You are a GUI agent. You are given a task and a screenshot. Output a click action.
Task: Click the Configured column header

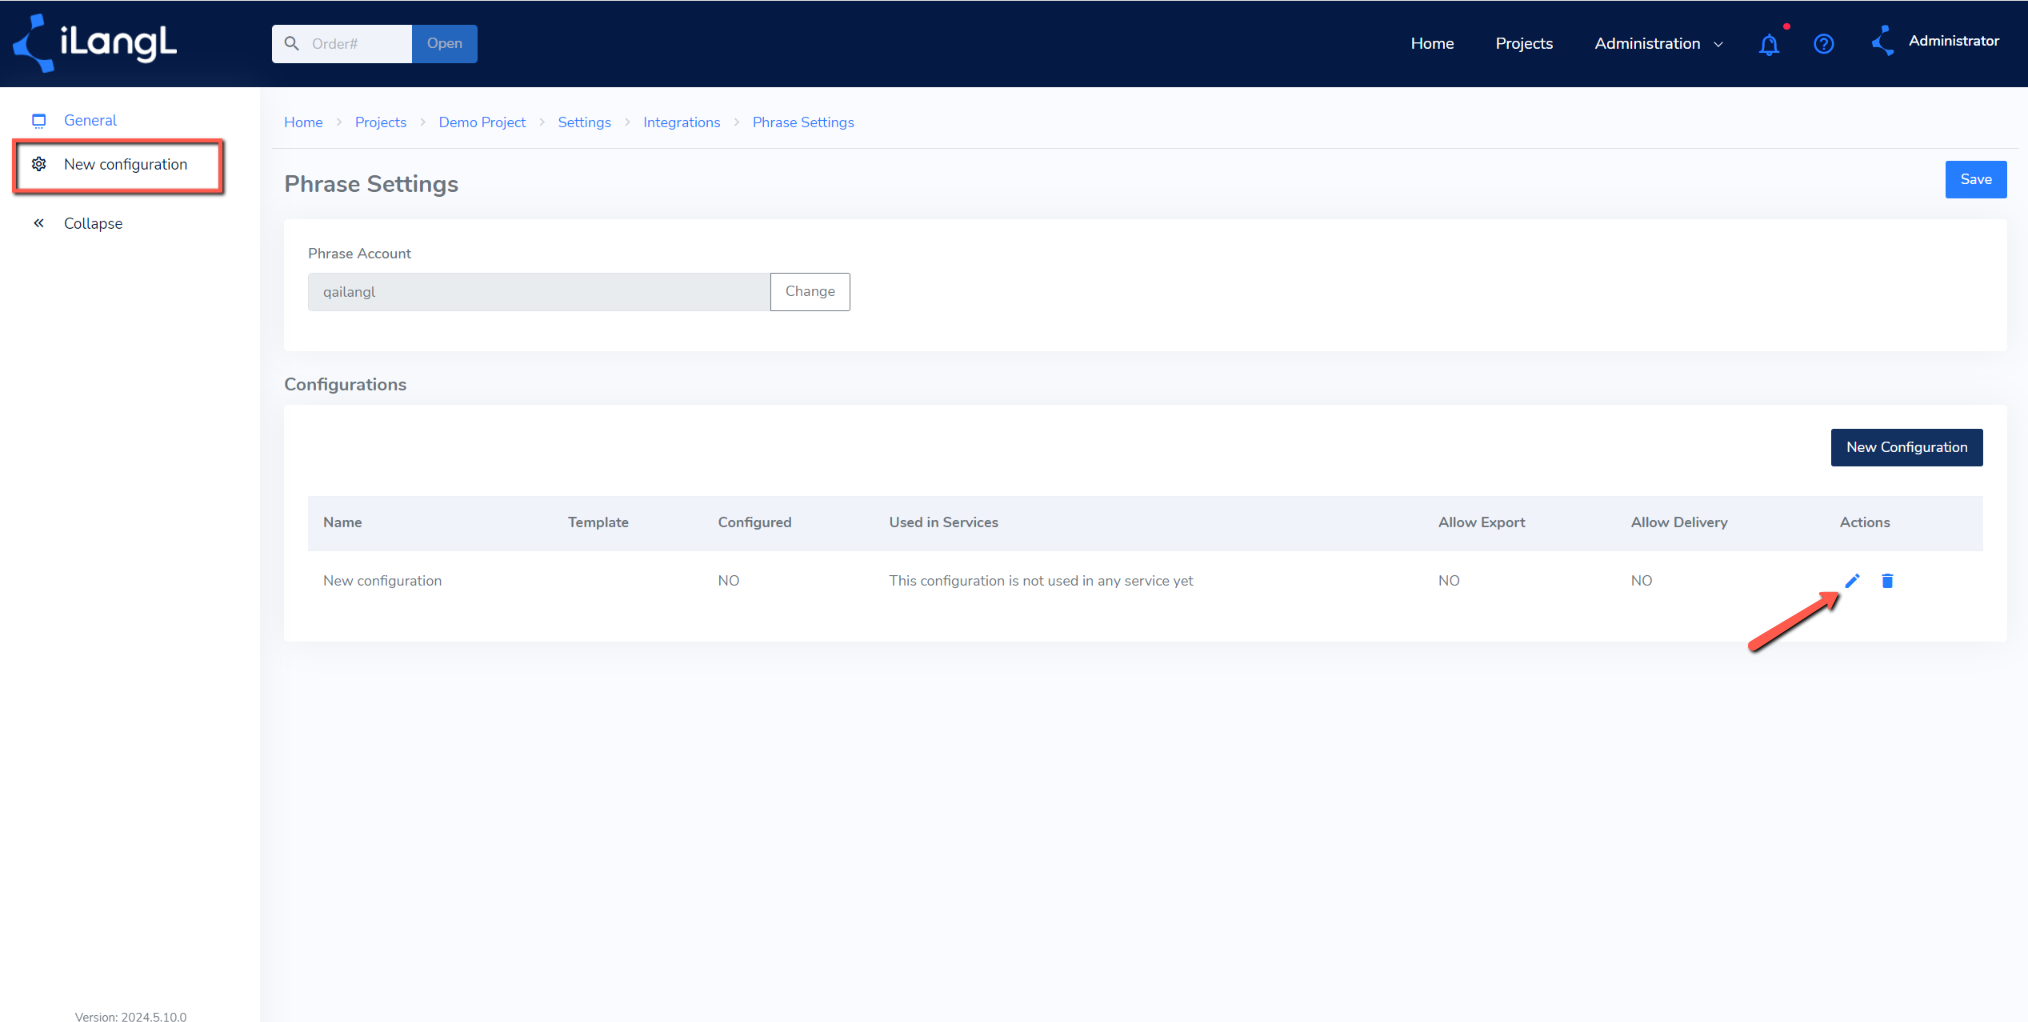point(754,522)
